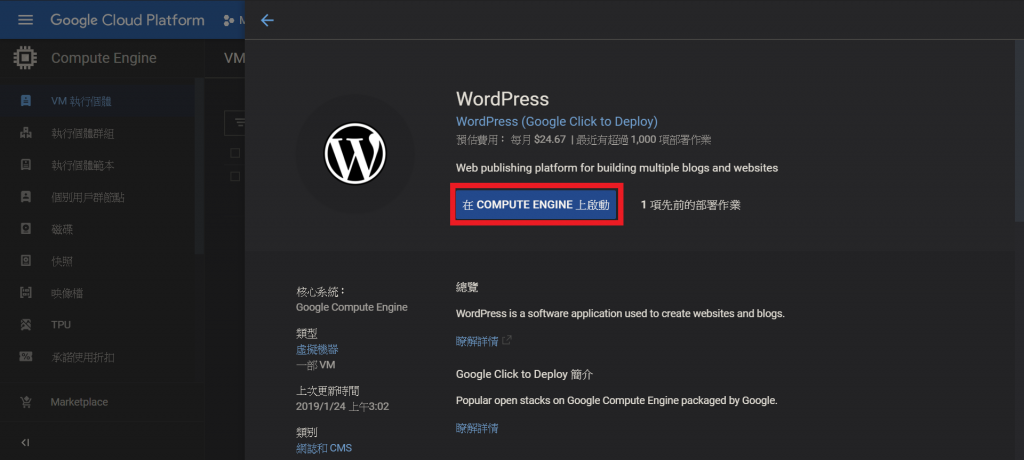The image size is (1024, 460).
Task: Click the WordPress logo thumbnail
Action: pyautogui.click(x=355, y=154)
